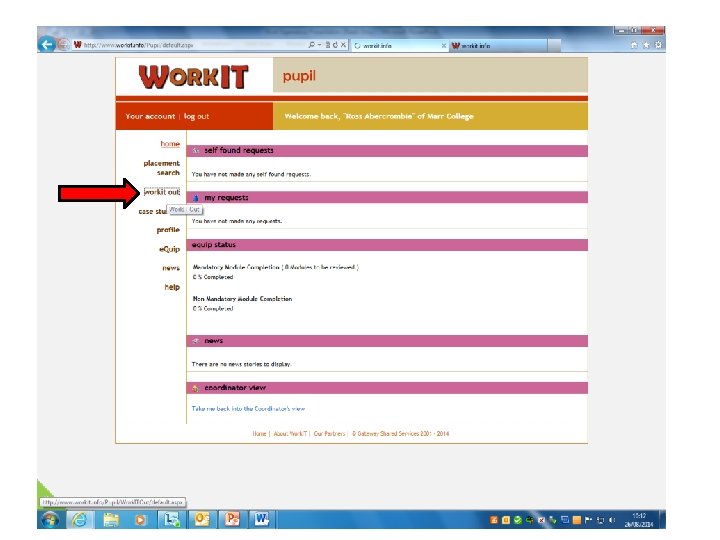Image resolution: width=720 pixels, height=540 pixels.
Task: Open Outlook on the taskbar
Action: [x=202, y=520]
